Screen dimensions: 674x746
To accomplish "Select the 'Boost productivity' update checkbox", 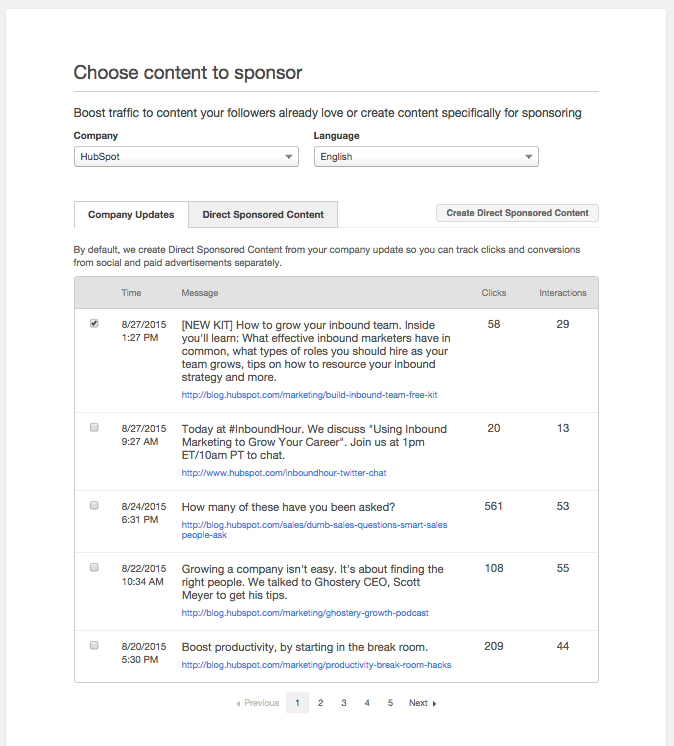I will 95,645.
